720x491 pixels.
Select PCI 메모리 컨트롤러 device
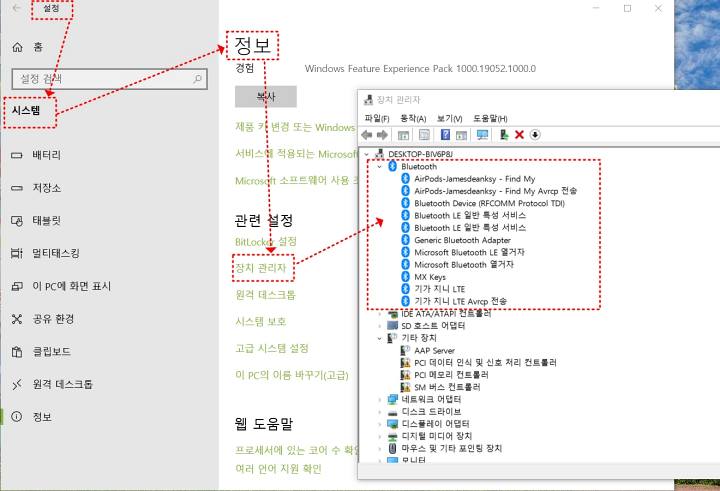[451, 375]
